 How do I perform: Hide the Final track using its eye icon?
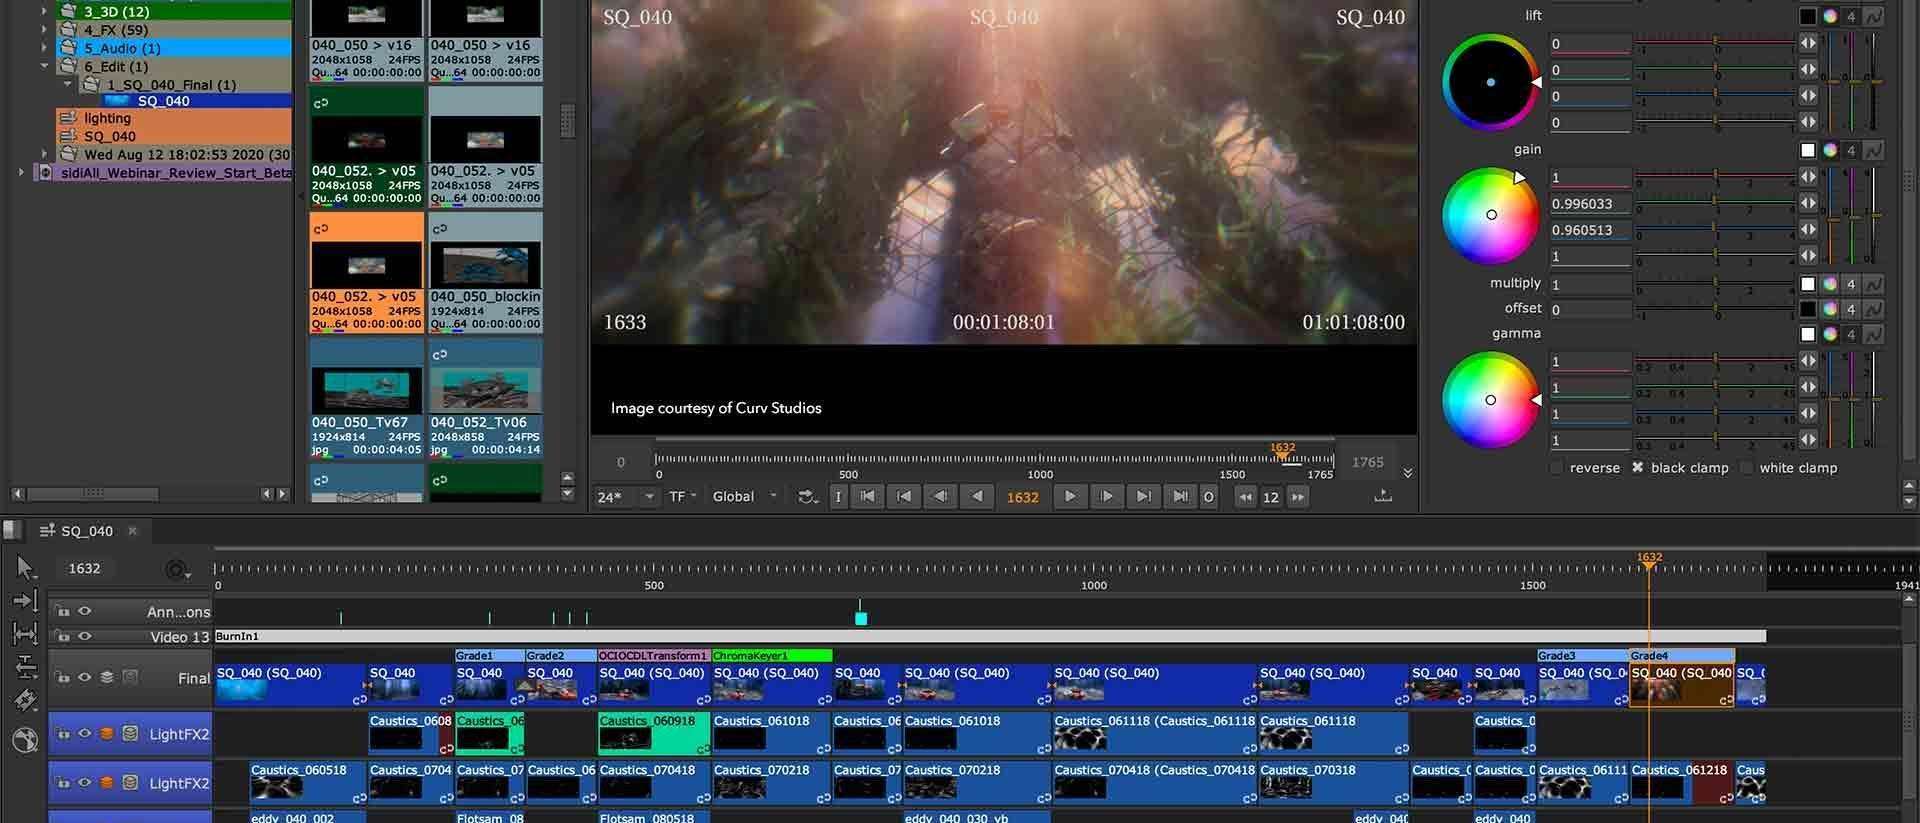click(x=85, y=677)
